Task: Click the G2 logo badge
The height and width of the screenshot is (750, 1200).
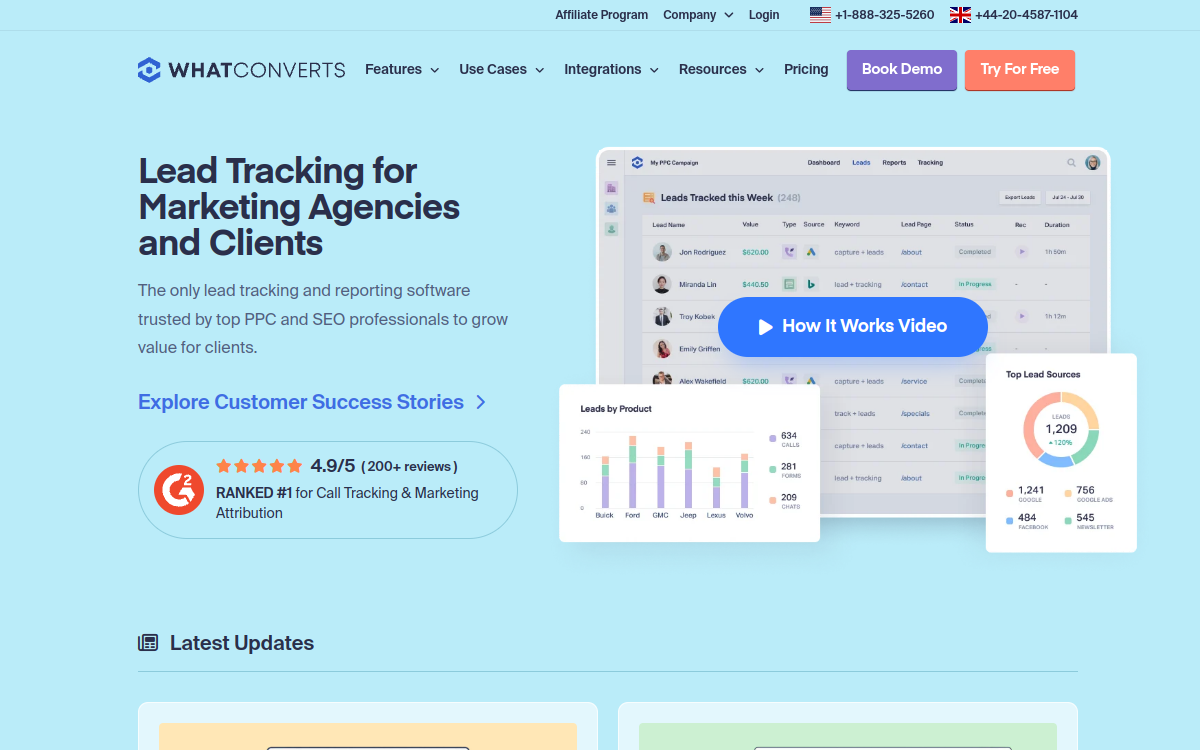Action: [x=179, y=490]
